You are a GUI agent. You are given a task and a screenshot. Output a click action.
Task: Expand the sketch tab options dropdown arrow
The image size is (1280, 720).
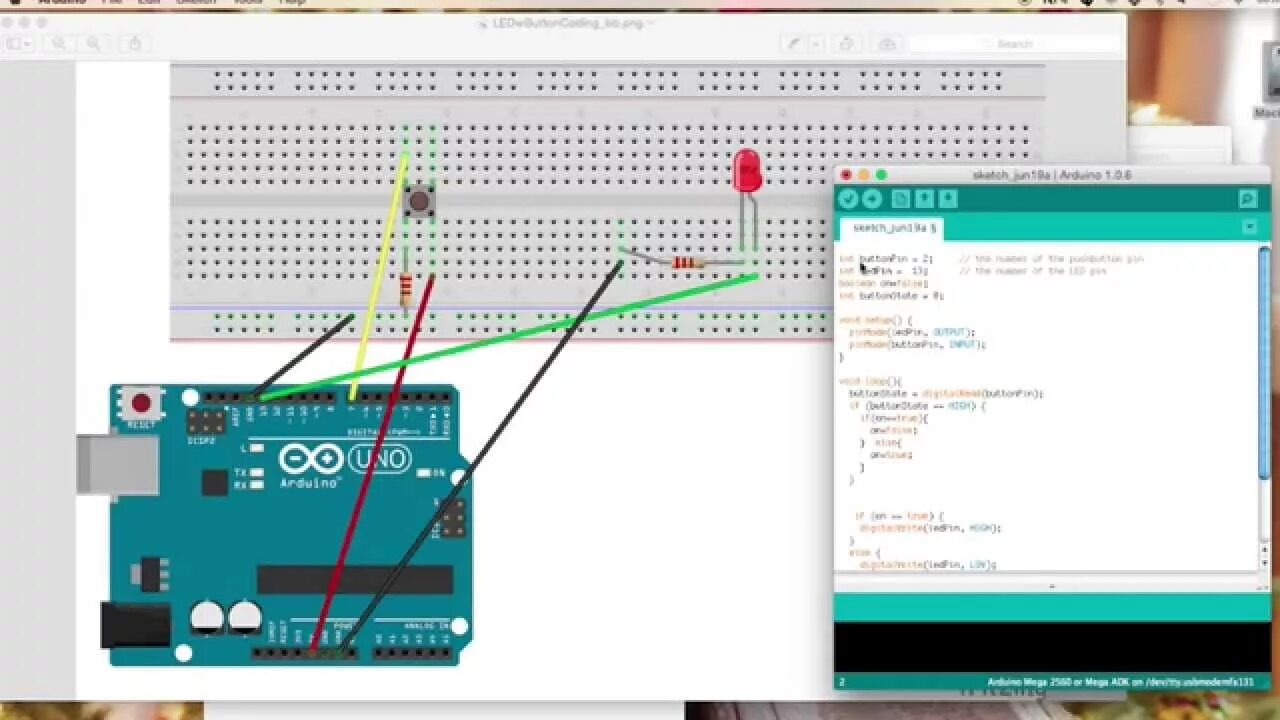(1249, 227)
